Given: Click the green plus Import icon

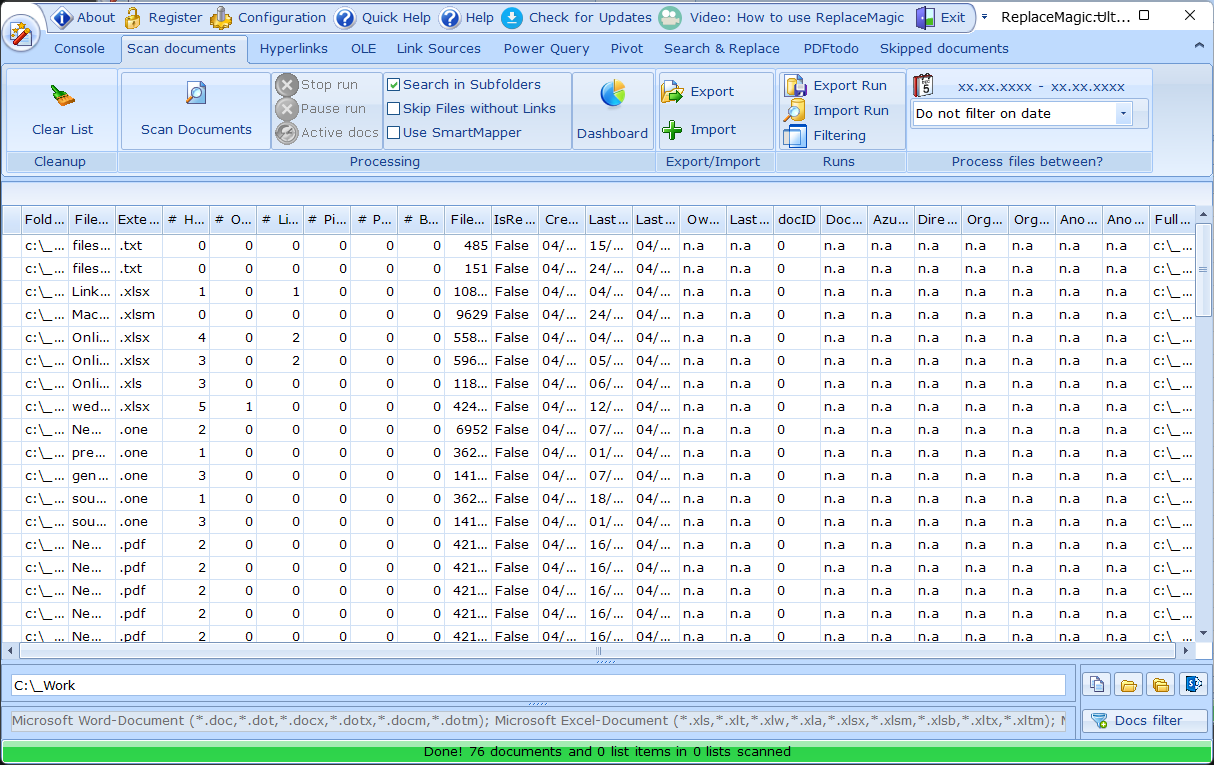Looking at the screenshot, I should (673, 129).
